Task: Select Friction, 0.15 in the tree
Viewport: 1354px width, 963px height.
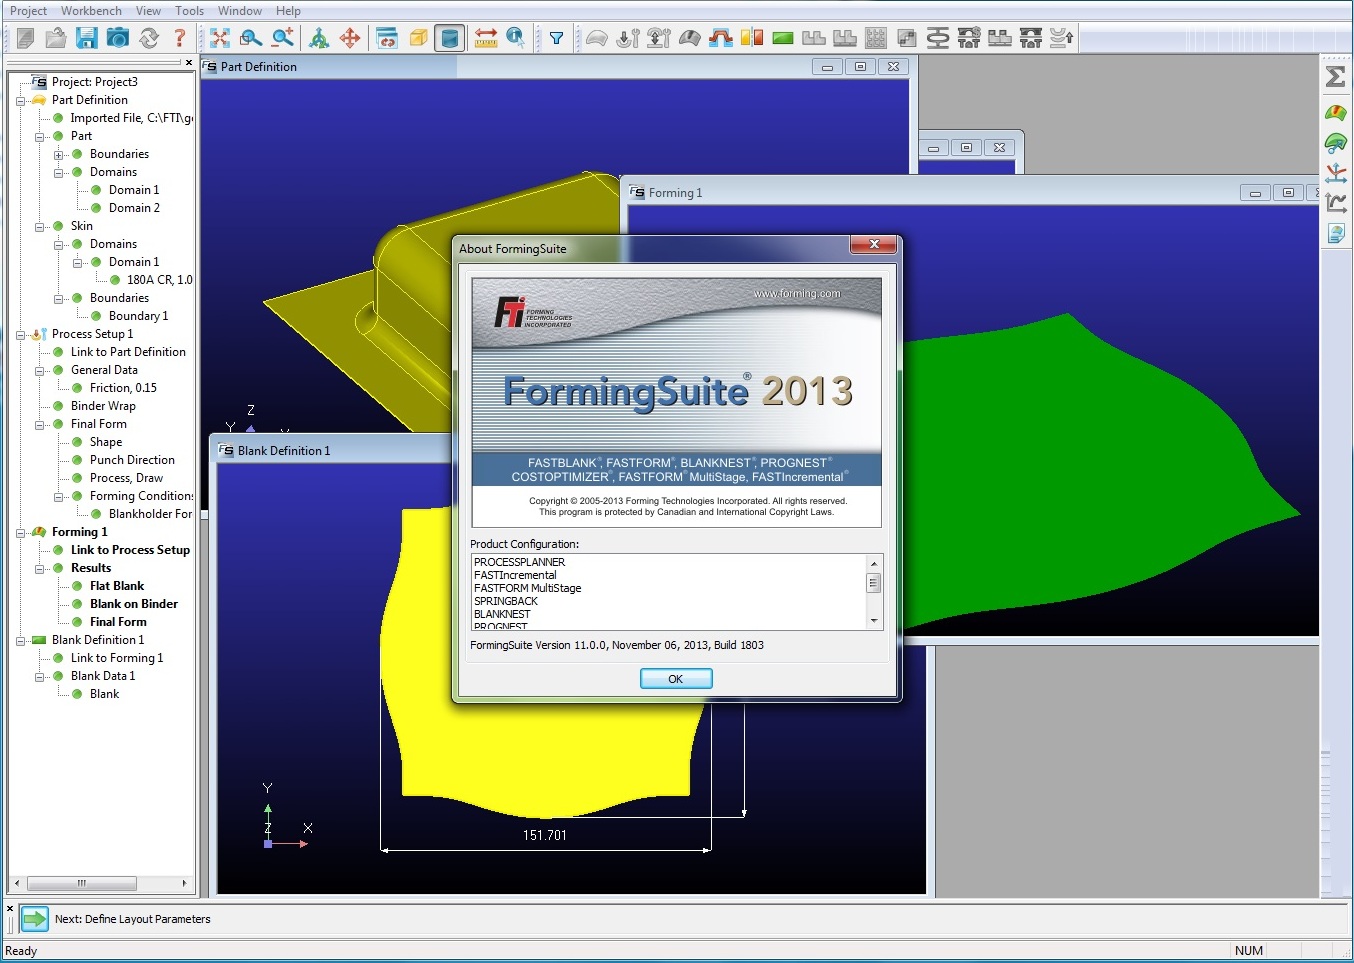Action: [x=123, y=388]
